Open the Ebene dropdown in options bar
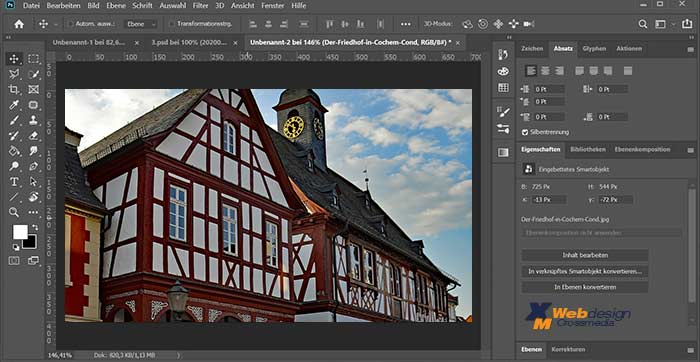 point(141,24)
